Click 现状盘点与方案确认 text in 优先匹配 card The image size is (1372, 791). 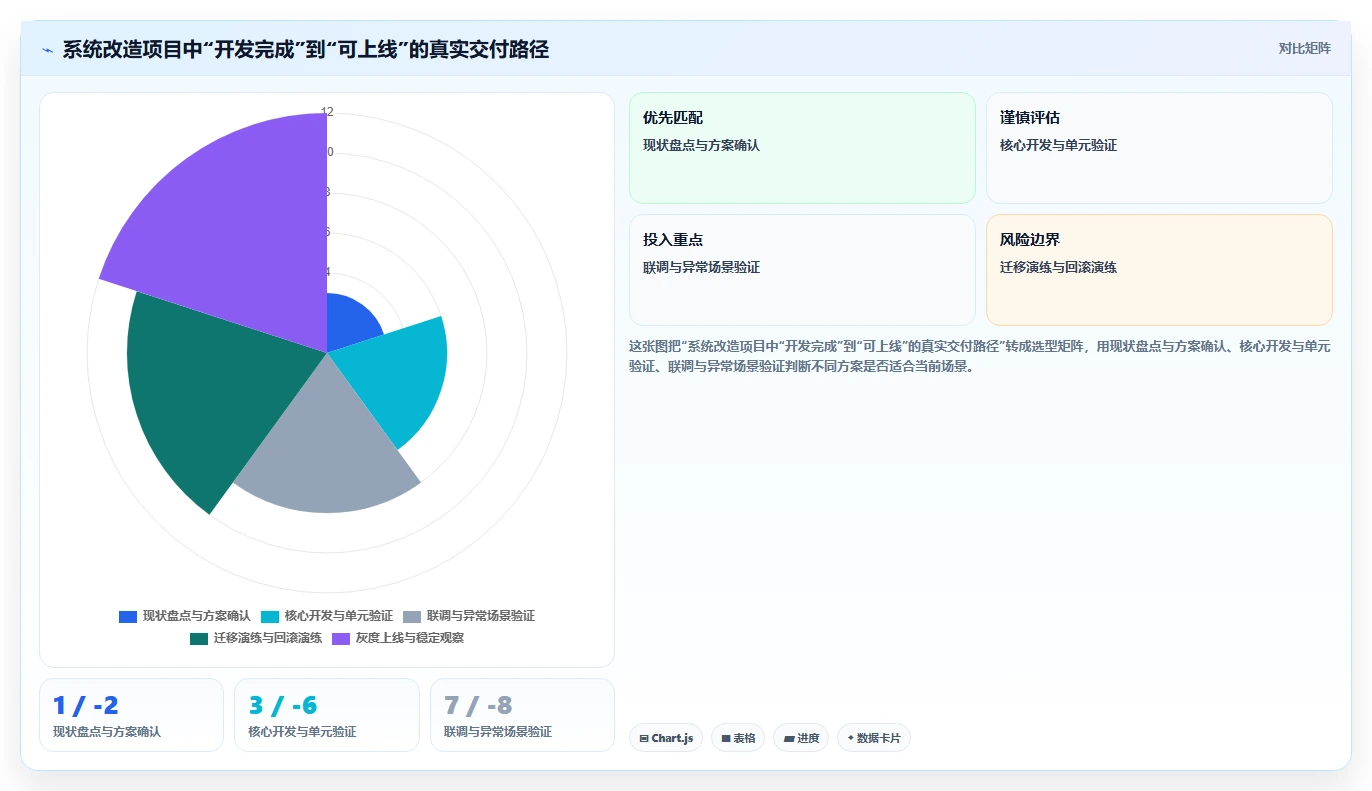click(x=701, y=146)
